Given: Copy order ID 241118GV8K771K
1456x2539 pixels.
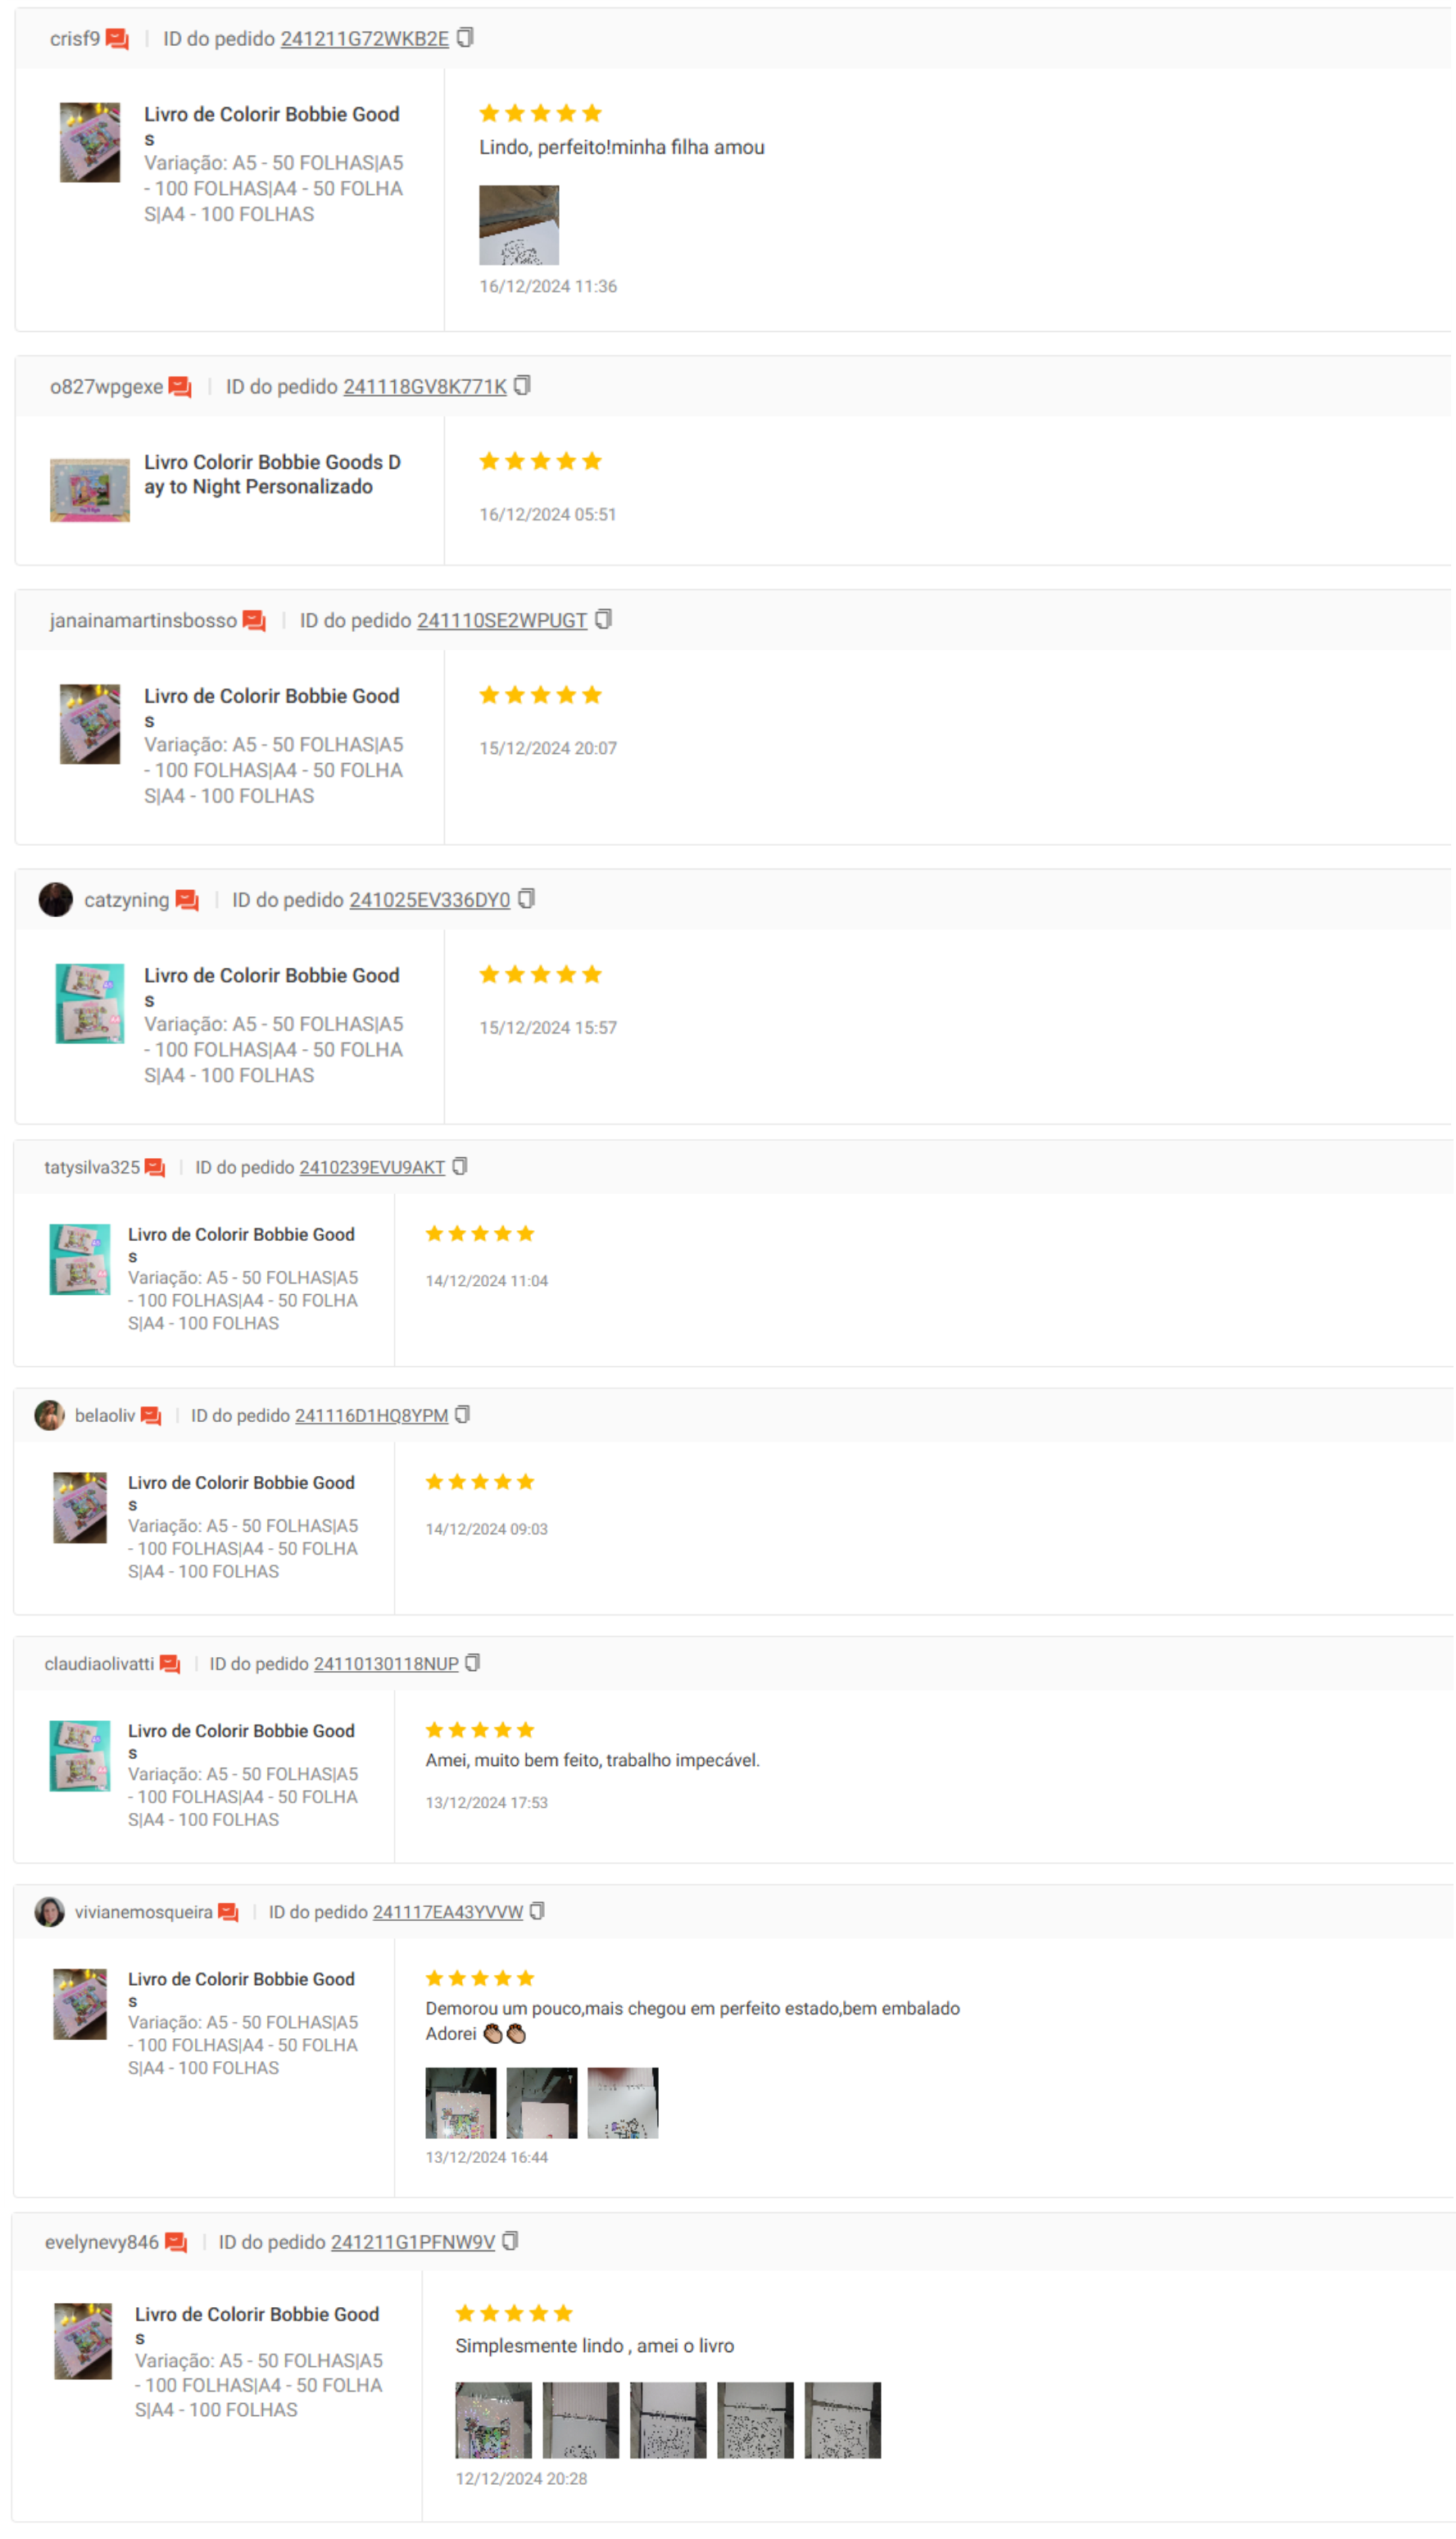Looking at the screenshot, I should pos(522,385).
